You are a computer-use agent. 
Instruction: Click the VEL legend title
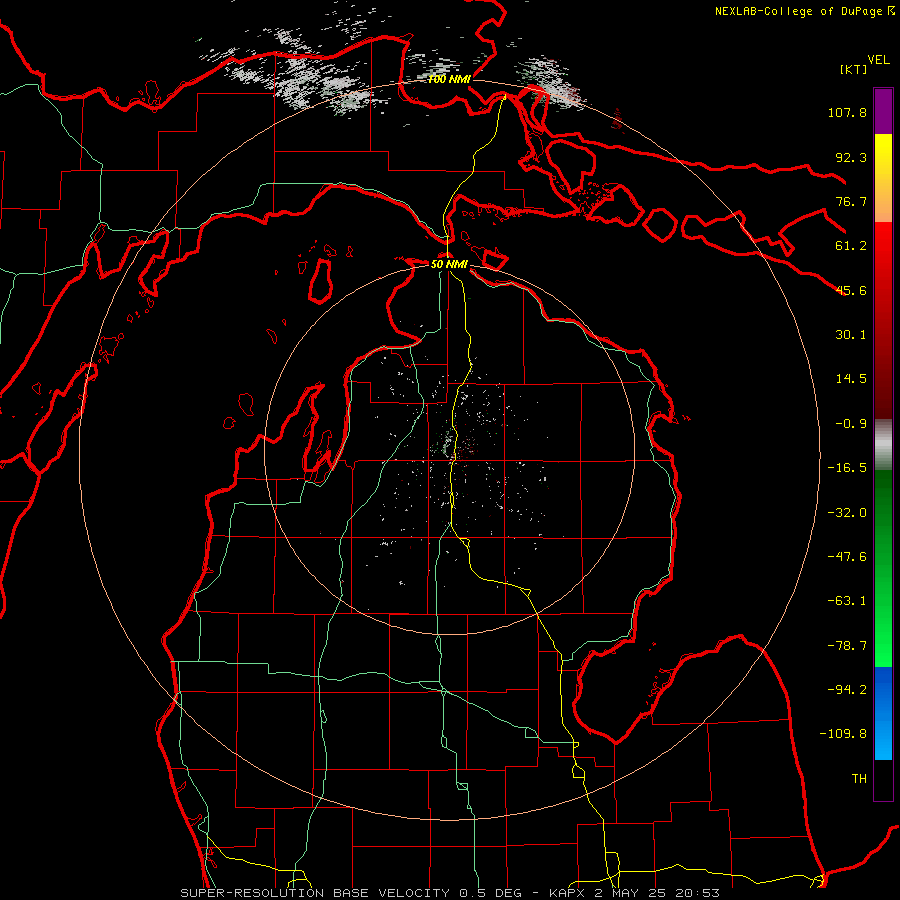pyautogui.click(x=879, y=59)
